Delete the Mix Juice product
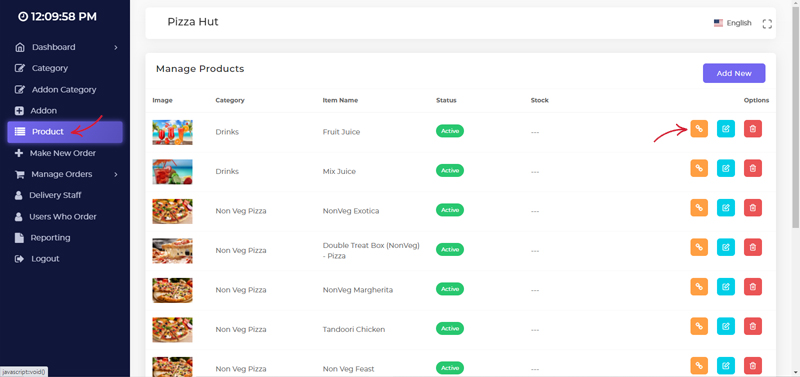Image resolution: width=800 pixels, height=377 pixels. pyautogui.click(x=753, y=168)
